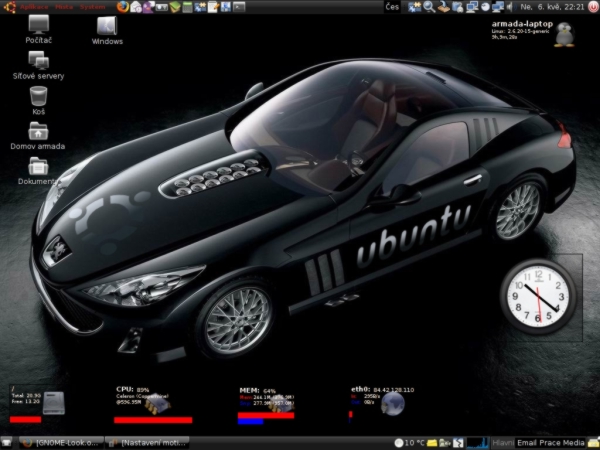Image resolution: width=600 pixels, height=450 pixels.
Task: Select the Windows drive desktop icon
Action: 107,31
